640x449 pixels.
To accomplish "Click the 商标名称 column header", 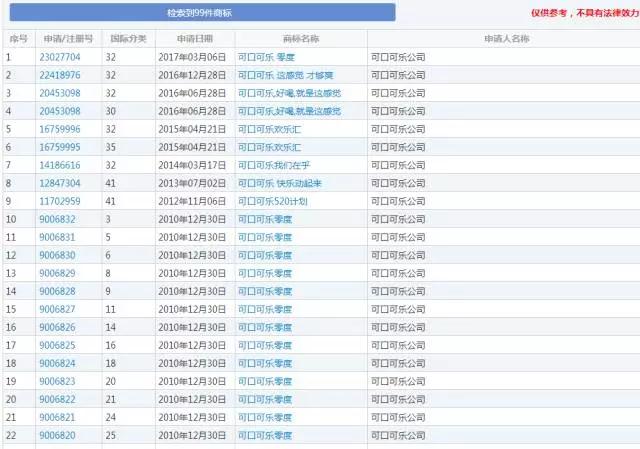I will [300, 39].
